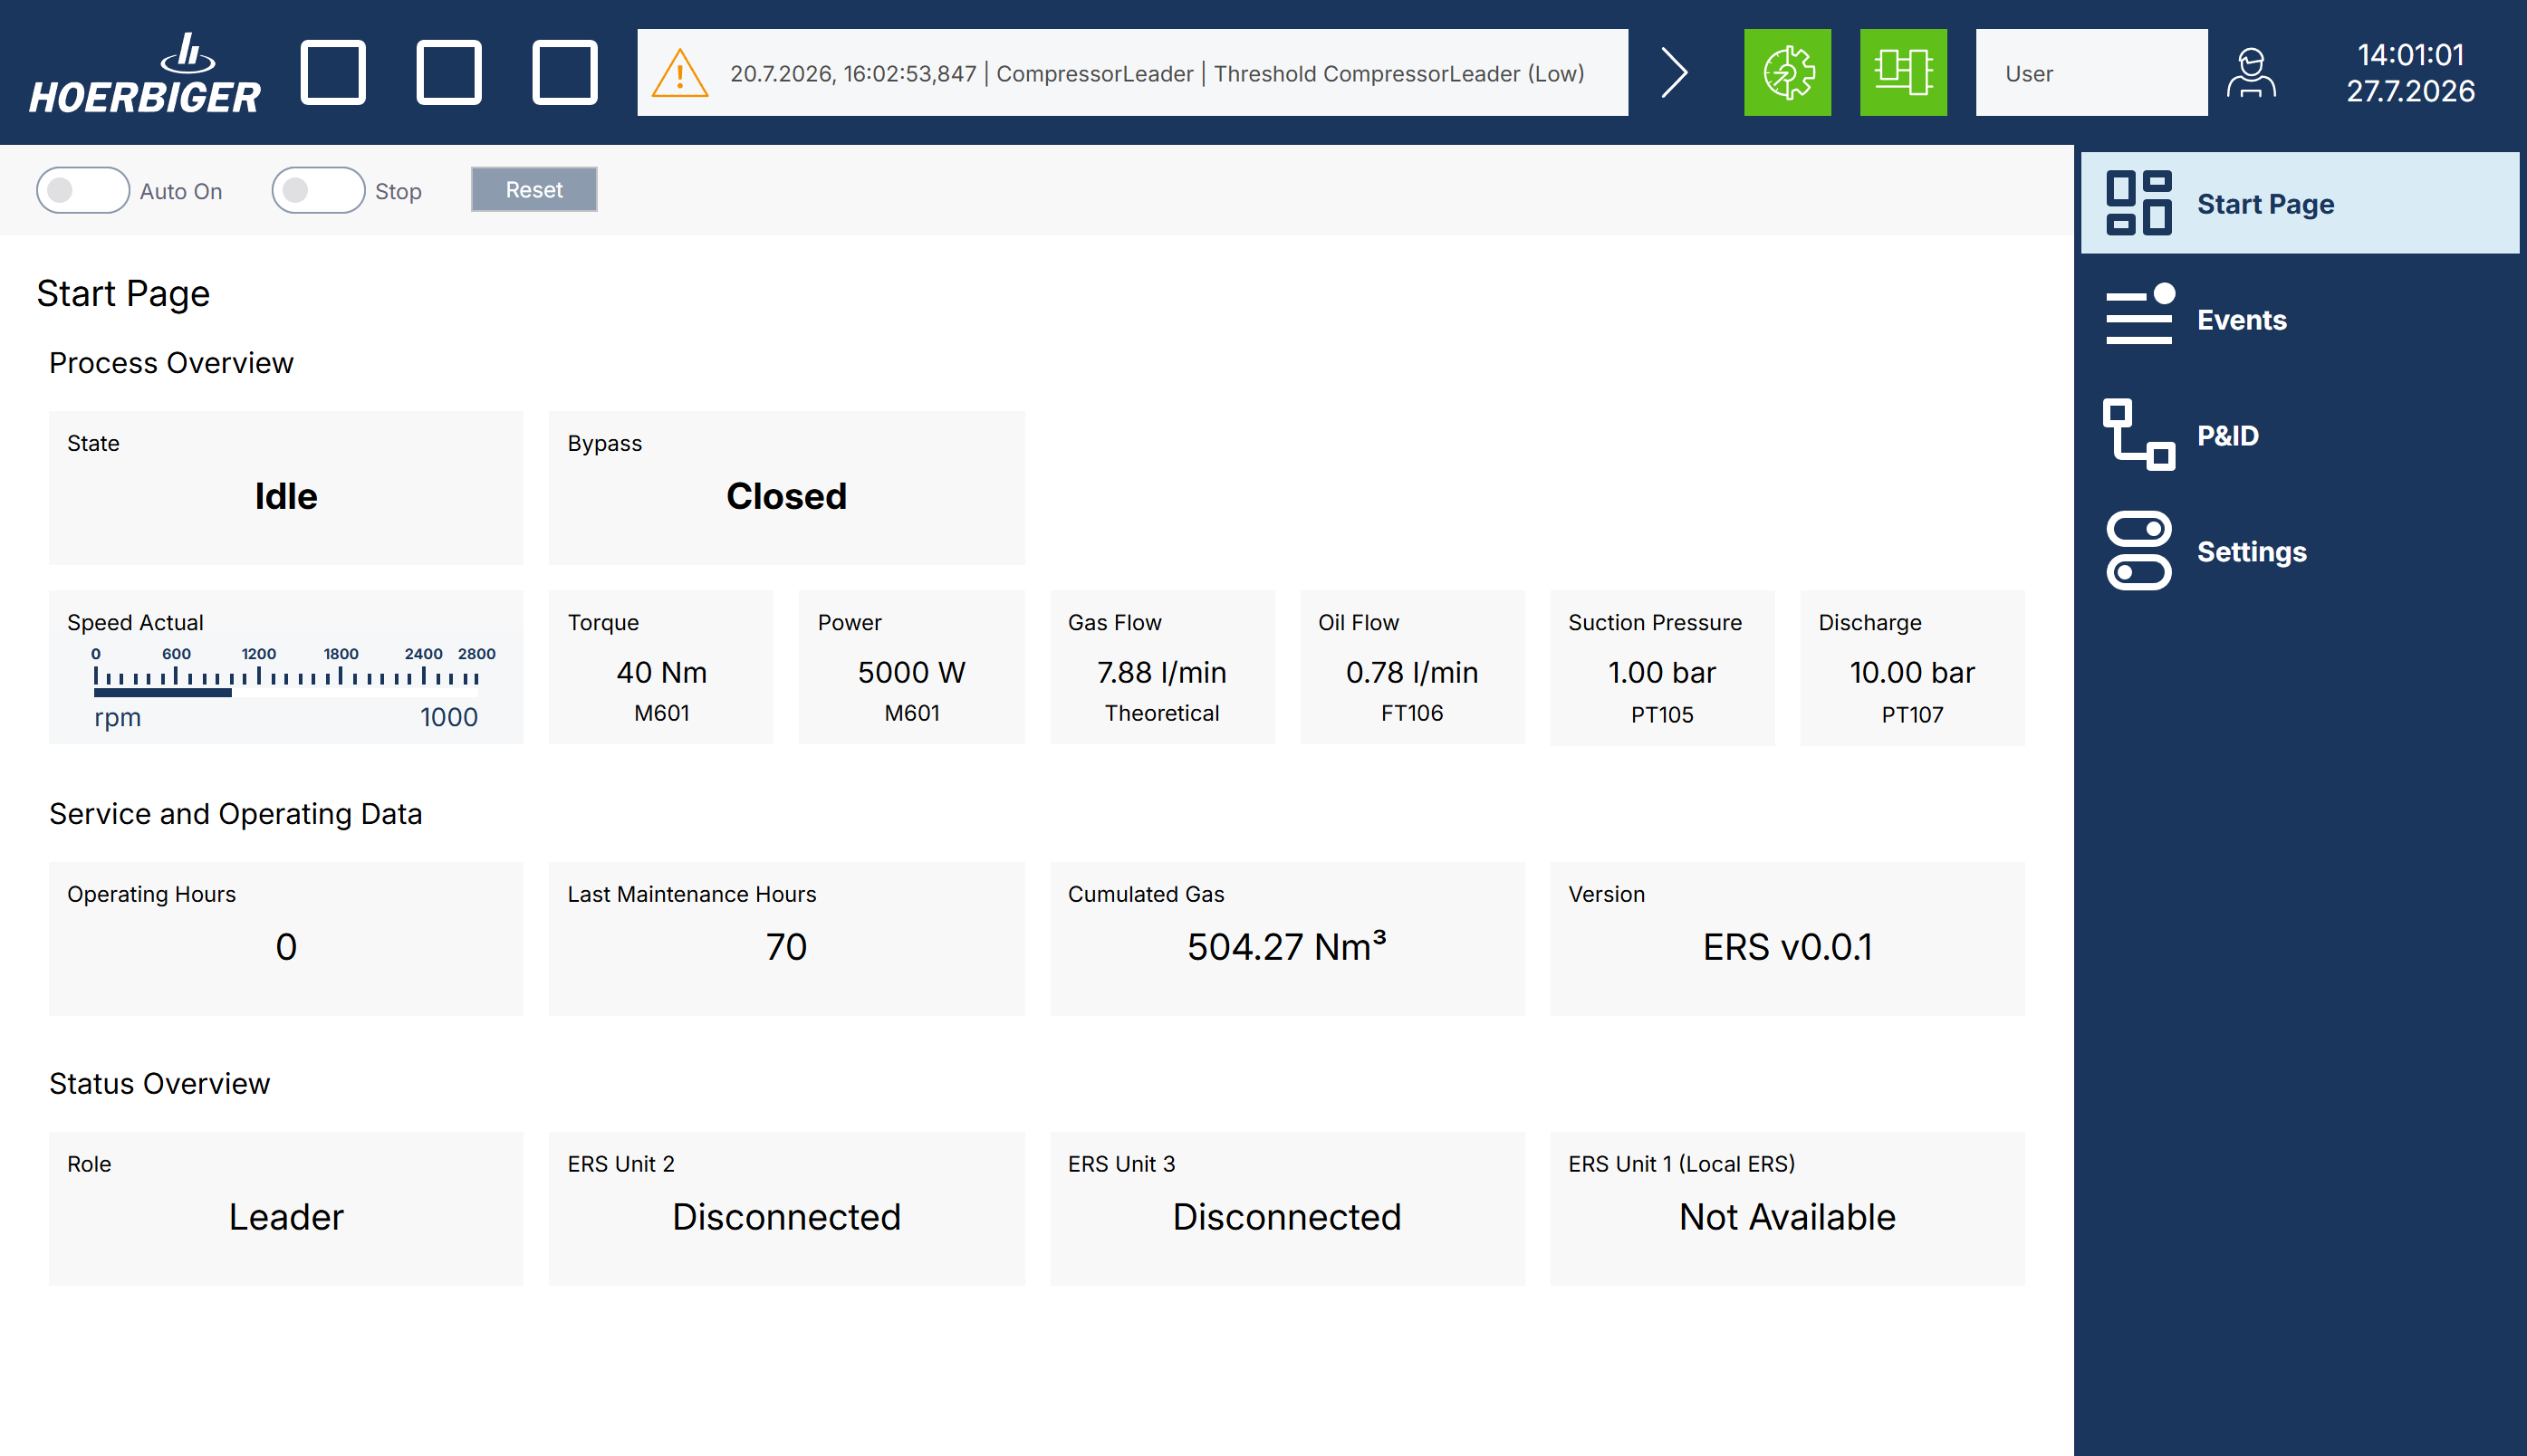The width and height of the screenshot is (2527, 1456).
Task: Click the Last Maintenance Hours value 70
Action: [x=786, y=947]
